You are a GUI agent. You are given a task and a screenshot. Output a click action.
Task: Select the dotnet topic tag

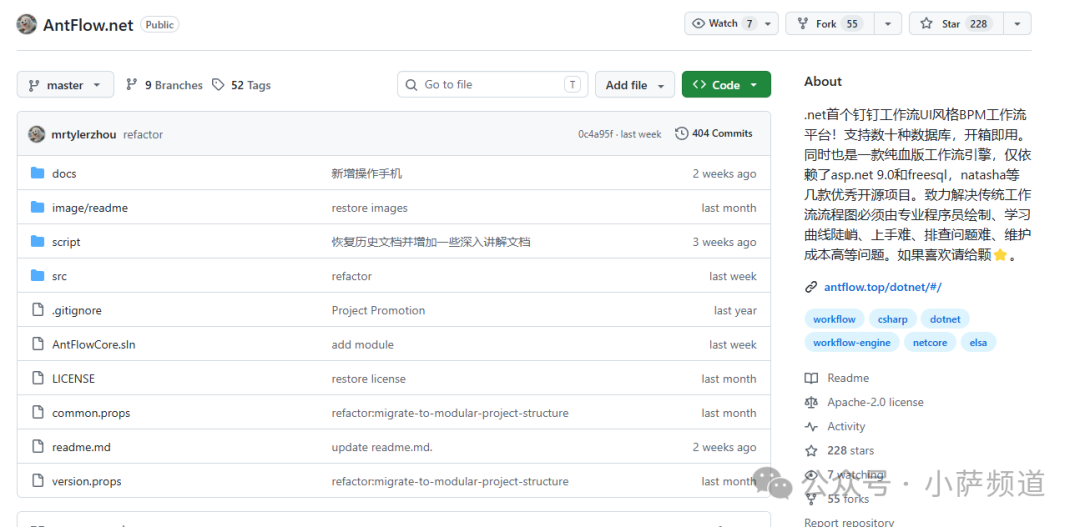(x=945, y=319)
